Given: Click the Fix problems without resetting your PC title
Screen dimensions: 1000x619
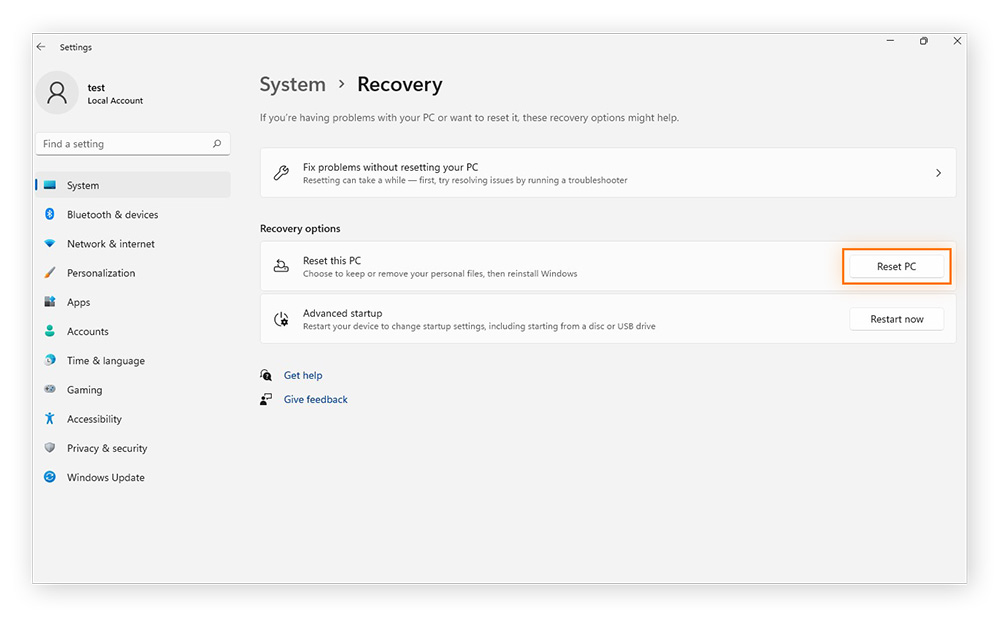Looking at the screenshot, I should coord(390,167).
